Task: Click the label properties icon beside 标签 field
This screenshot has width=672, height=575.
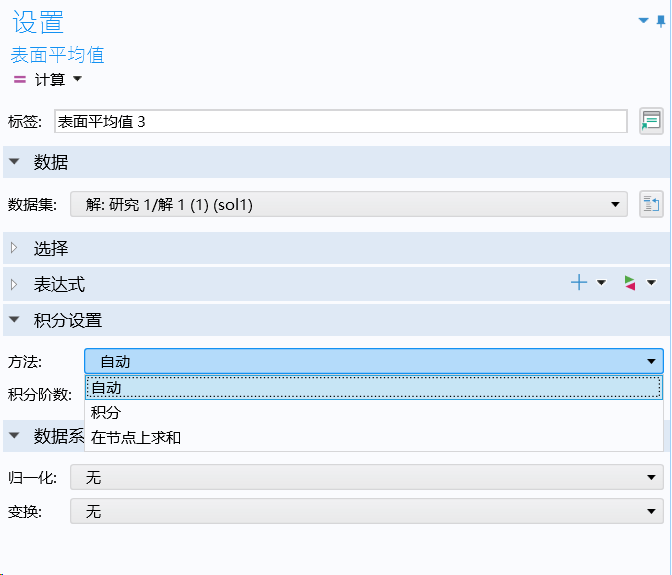Action: [651, 121]
